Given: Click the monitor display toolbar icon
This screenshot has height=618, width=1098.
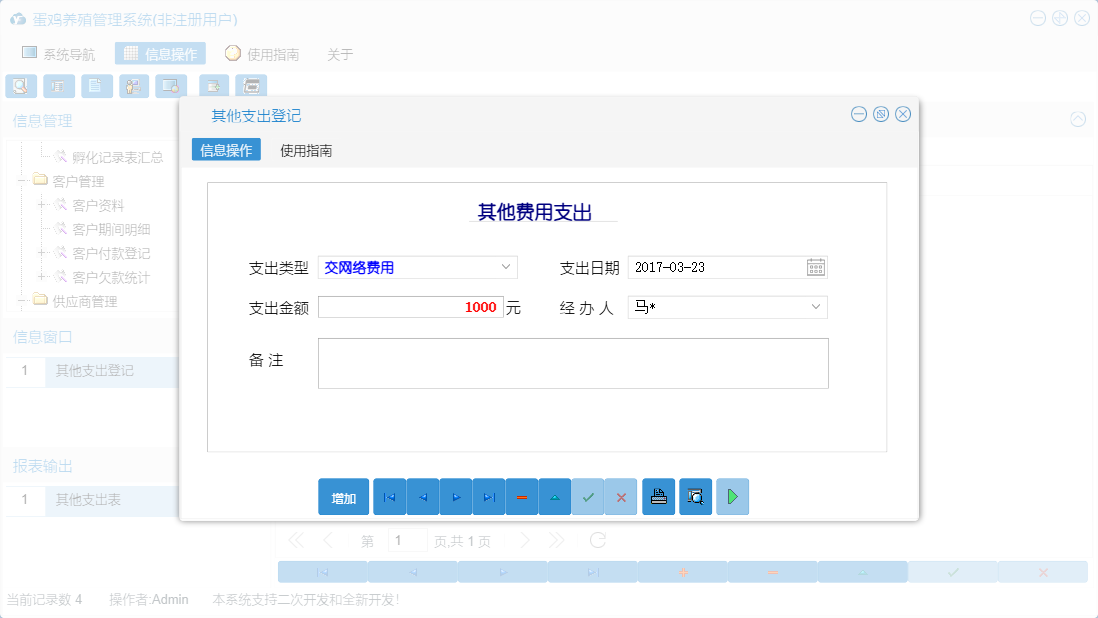Looking at the screenshot, I should tap(171, 86).
